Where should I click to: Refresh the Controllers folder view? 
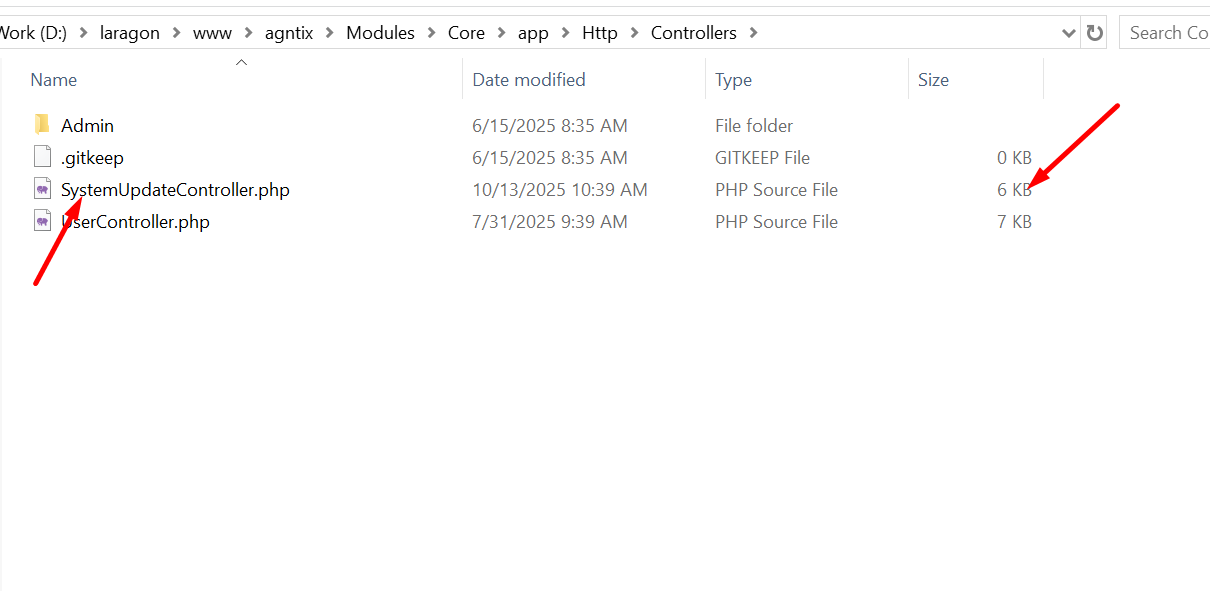[x=1095, y=33]
